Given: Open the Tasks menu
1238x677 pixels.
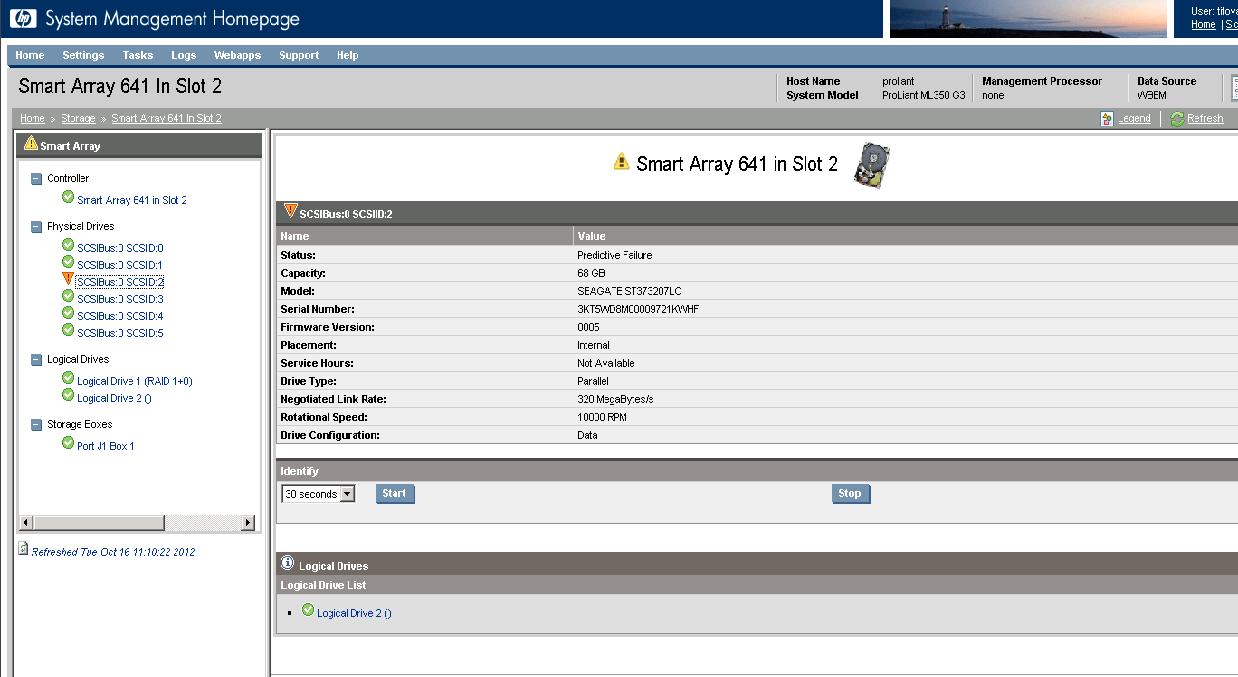Looking at the screenshot, I should tap(138, 56).
